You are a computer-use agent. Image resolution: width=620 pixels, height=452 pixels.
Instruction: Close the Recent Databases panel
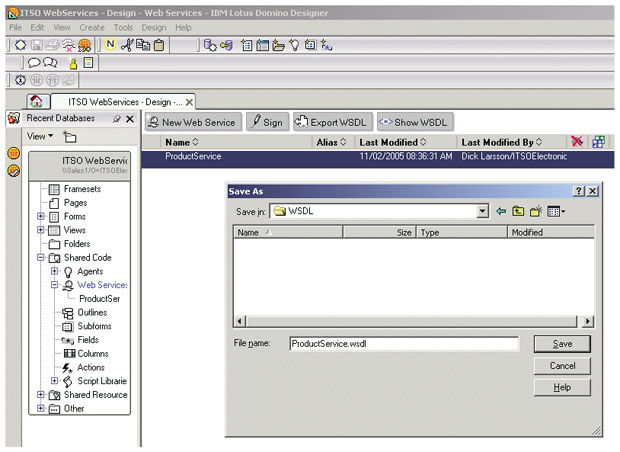pos(130,119)
